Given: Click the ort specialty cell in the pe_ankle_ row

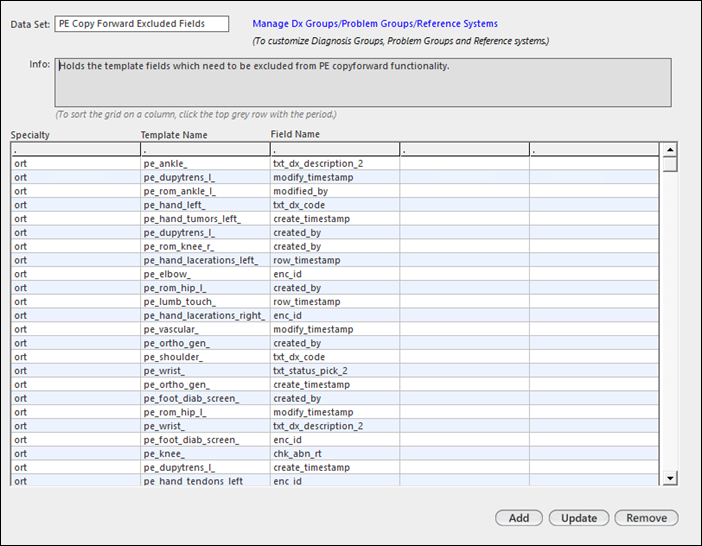Looking at the screenshot, I should point(75,164).
